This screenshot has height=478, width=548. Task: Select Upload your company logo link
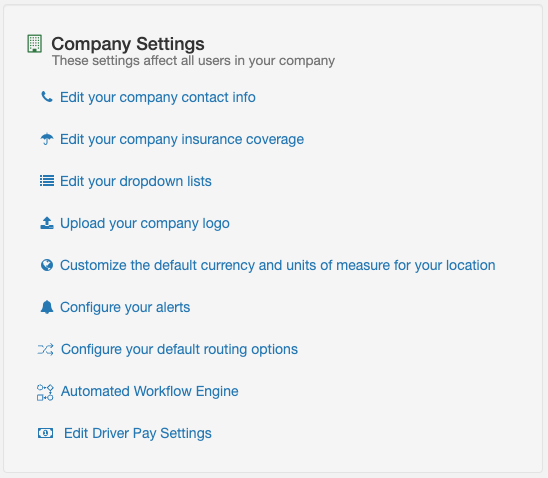coord(145,223)
